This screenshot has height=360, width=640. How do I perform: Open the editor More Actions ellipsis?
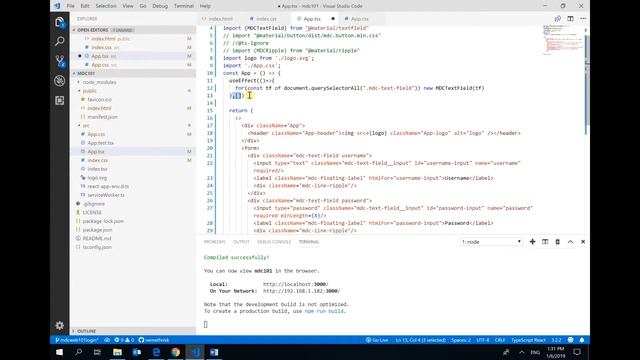pyautogui.click(x=583, y=19)
